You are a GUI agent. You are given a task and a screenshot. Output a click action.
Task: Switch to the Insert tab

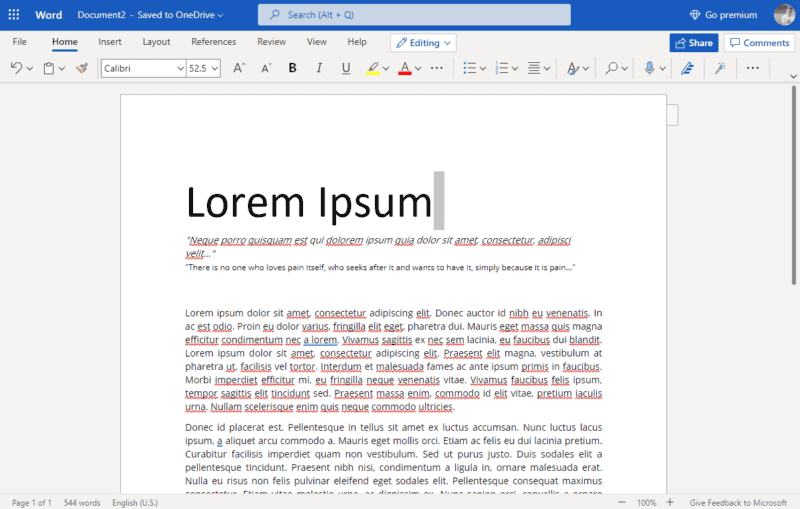pos(110,42)
